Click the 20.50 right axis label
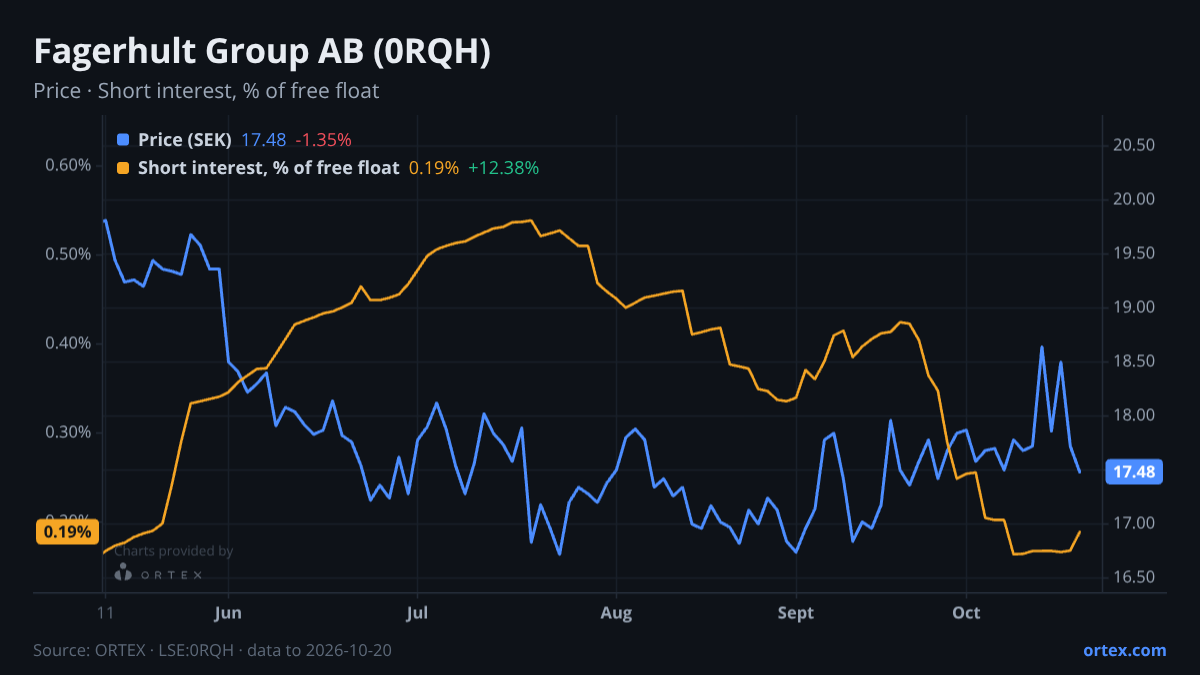This screenshot has height=675, width=1200. [x=1134, y=145]
